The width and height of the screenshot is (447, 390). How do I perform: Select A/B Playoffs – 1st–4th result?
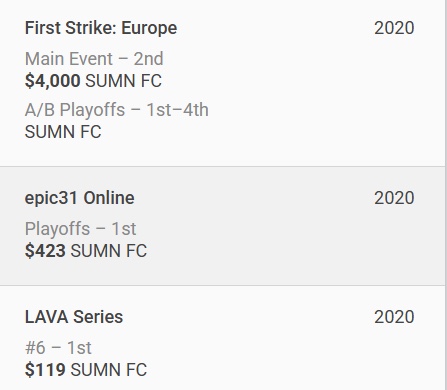(117, 110)
